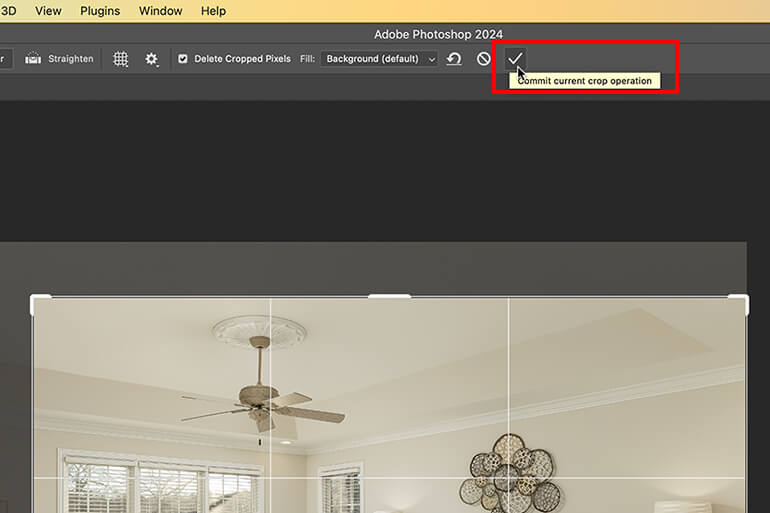Open the Plugins menu
This screenshot has width=770, height=513.
(x=100, y=11)
